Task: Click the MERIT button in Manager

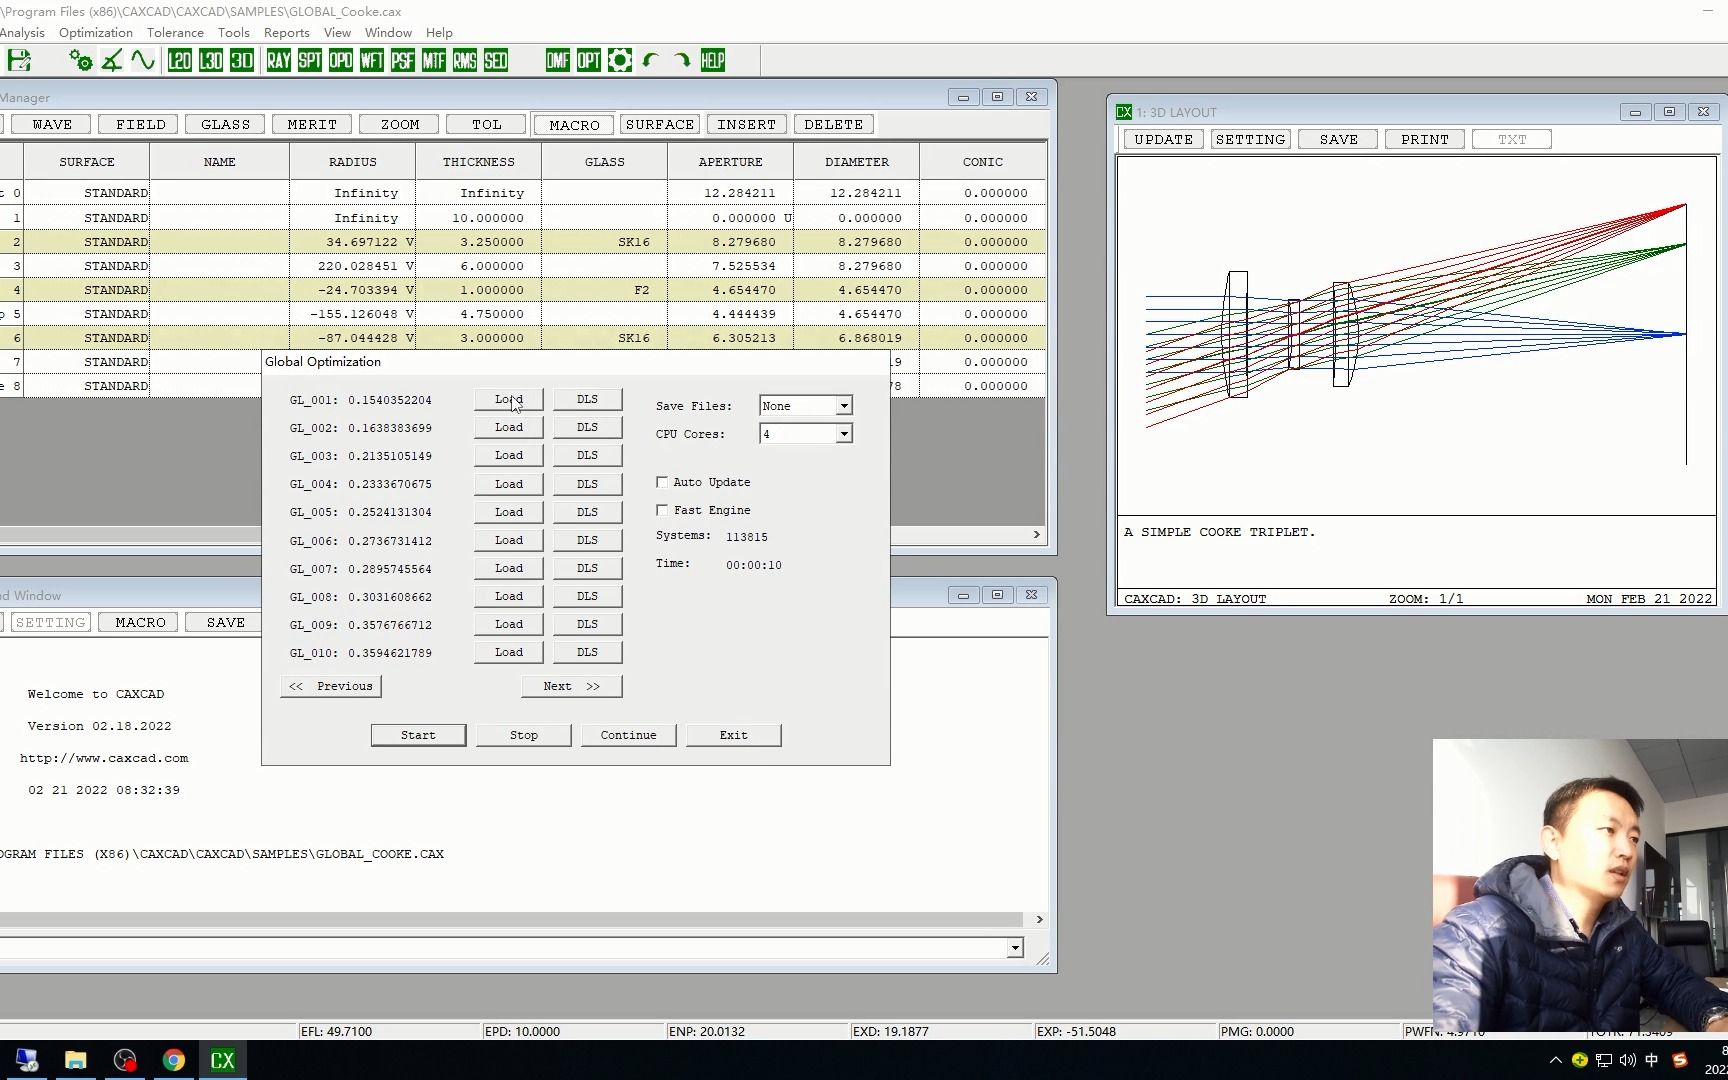Action: point(312,124)
